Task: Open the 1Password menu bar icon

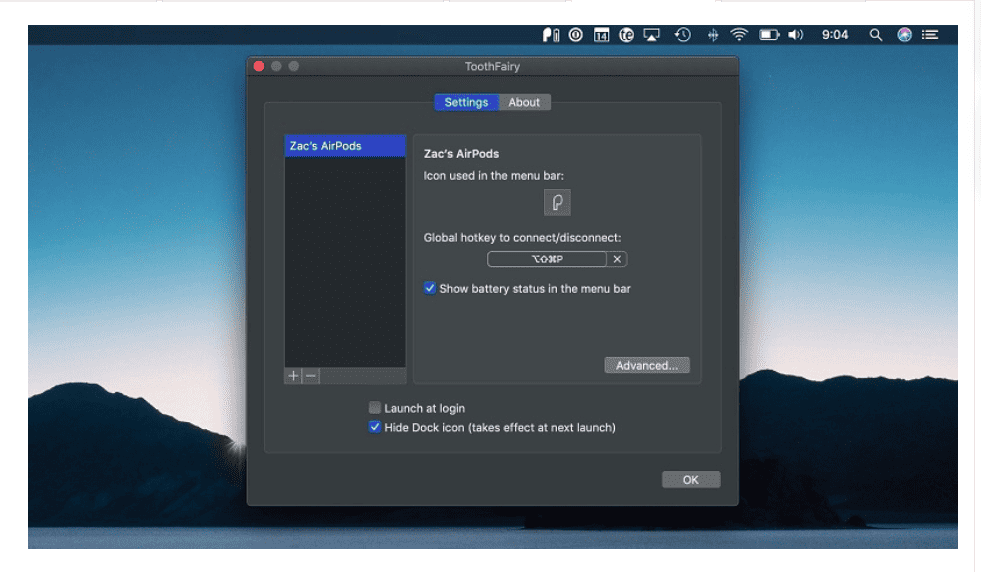Action: coord(576,35)
